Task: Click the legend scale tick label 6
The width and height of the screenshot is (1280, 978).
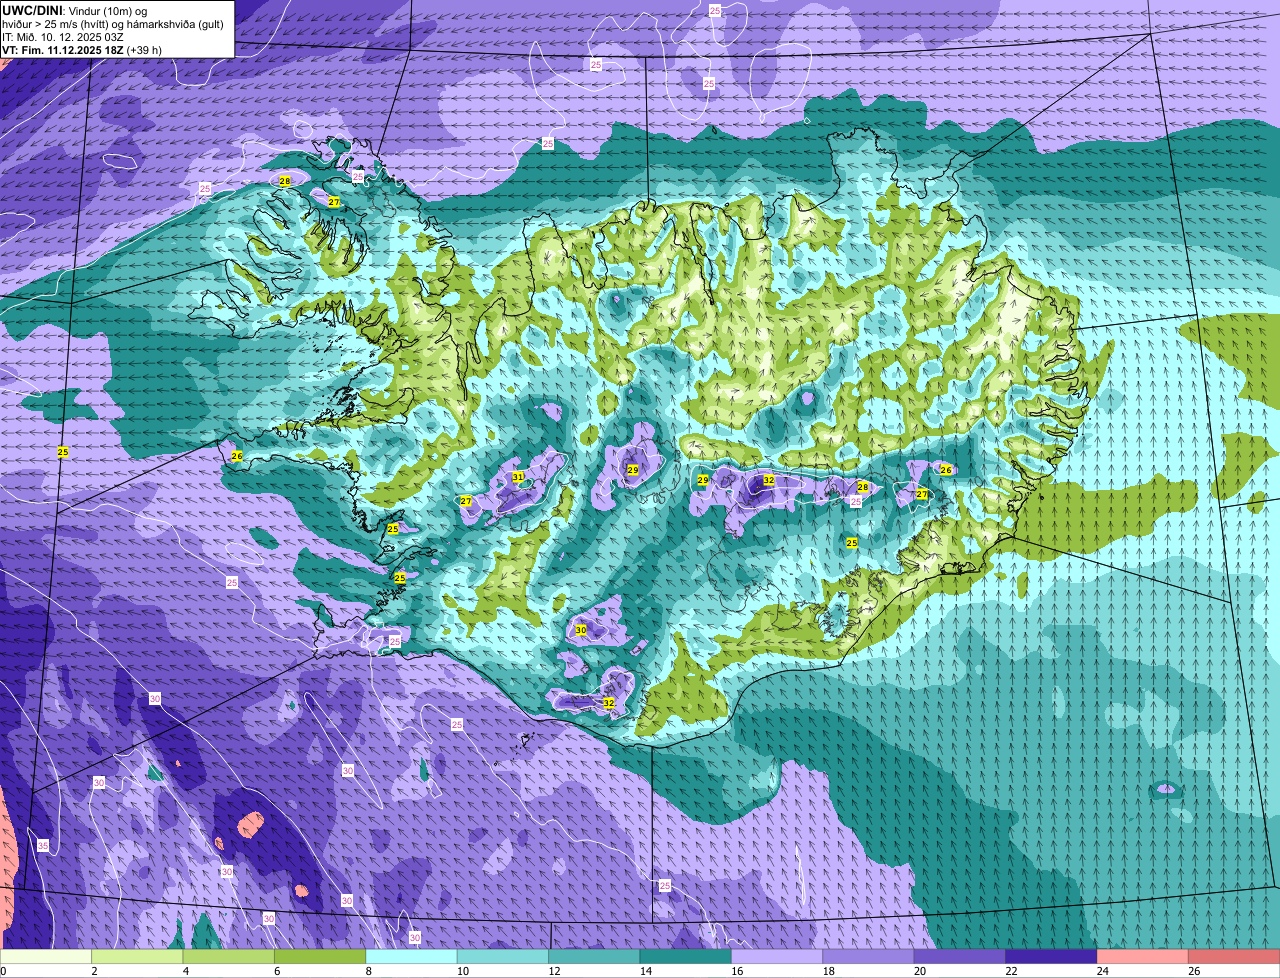Action: click(275, 971)
